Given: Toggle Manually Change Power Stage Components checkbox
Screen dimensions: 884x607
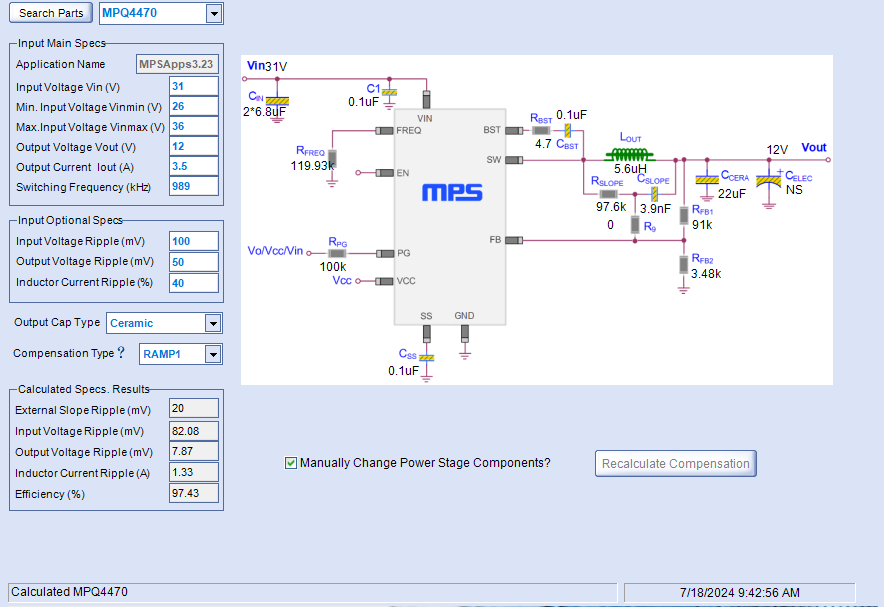Looking at the screenshot, I should [x=291, y=463].
